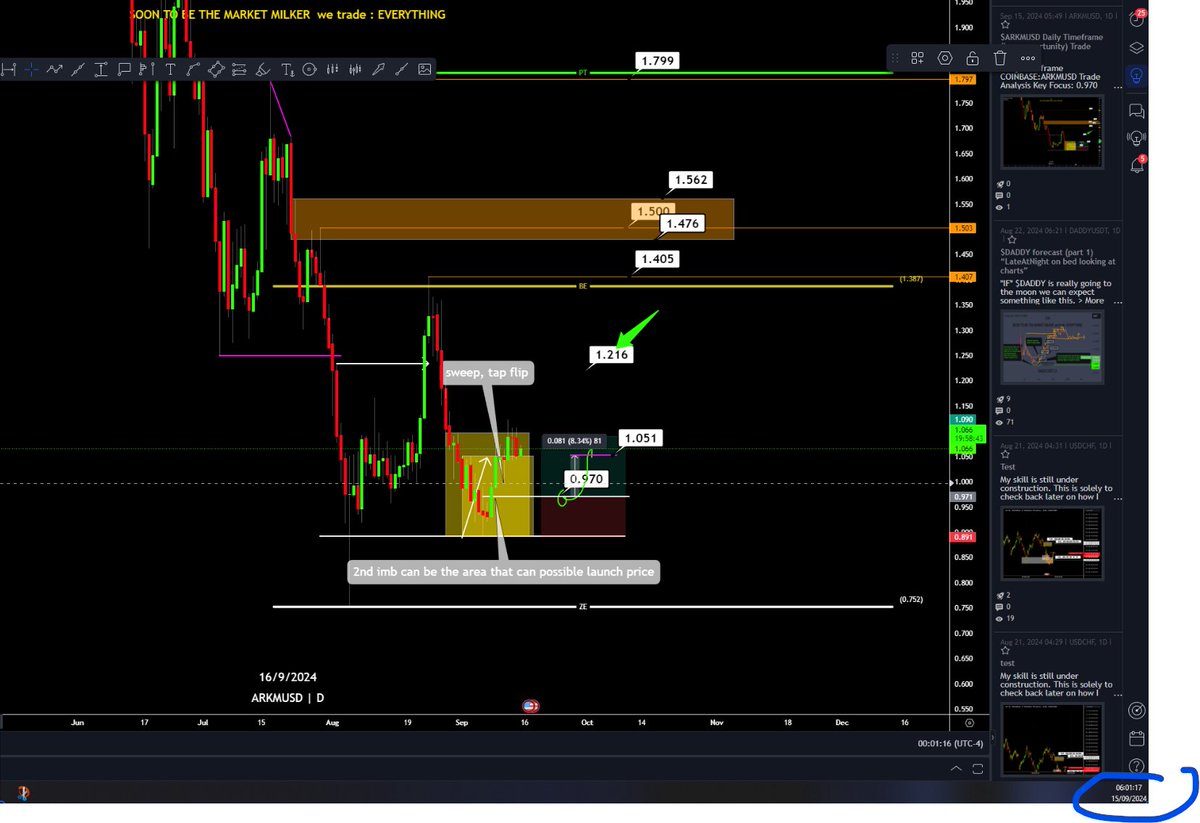The height and width of the screenshot is (823, 1200).
Task: Maximize the bottom panel icon
Action: tap(978, 768)
